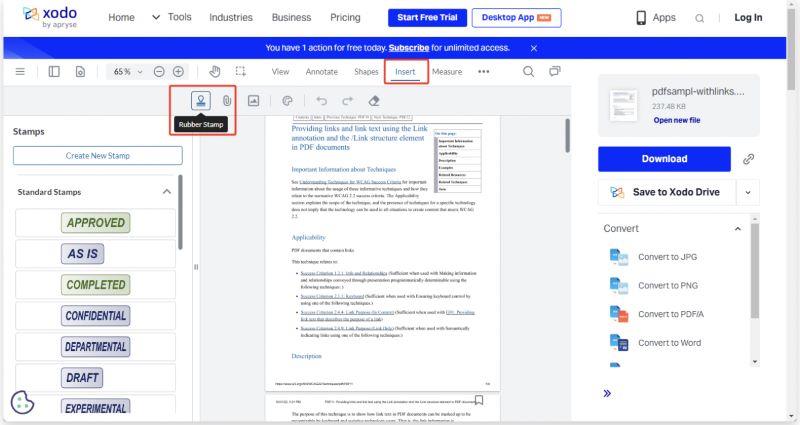Open the comments panel icon

pos(555,72)
